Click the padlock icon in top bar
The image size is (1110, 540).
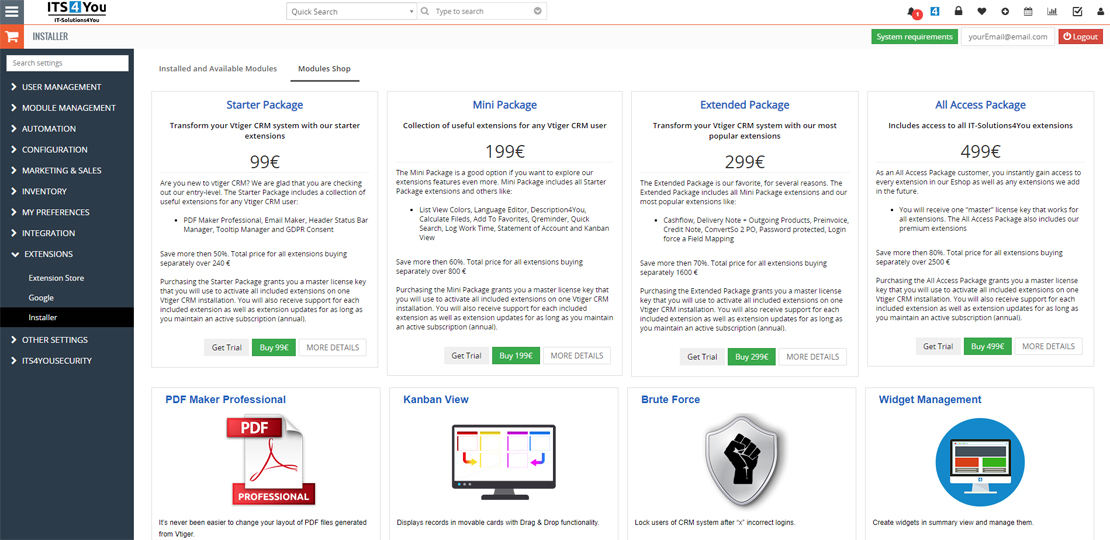958,12
